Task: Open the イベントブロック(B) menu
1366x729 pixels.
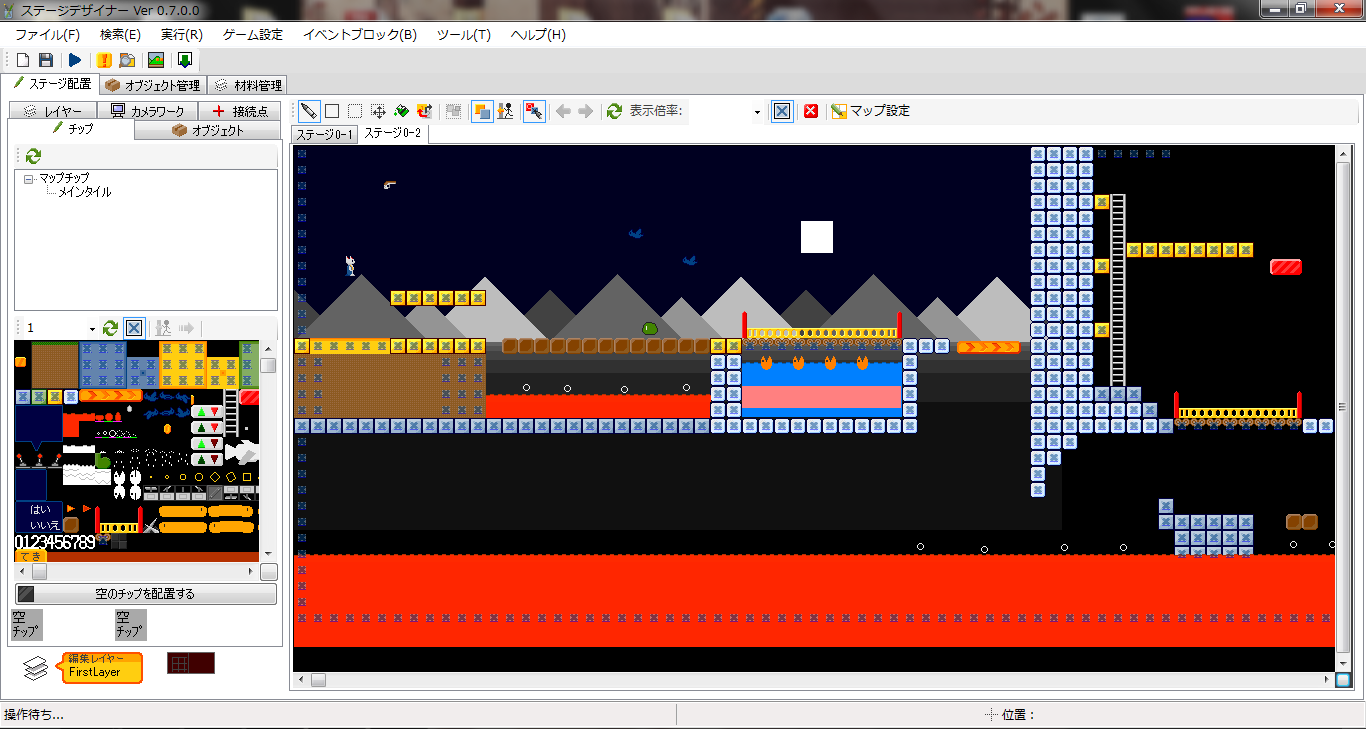Action: point(359,34)
